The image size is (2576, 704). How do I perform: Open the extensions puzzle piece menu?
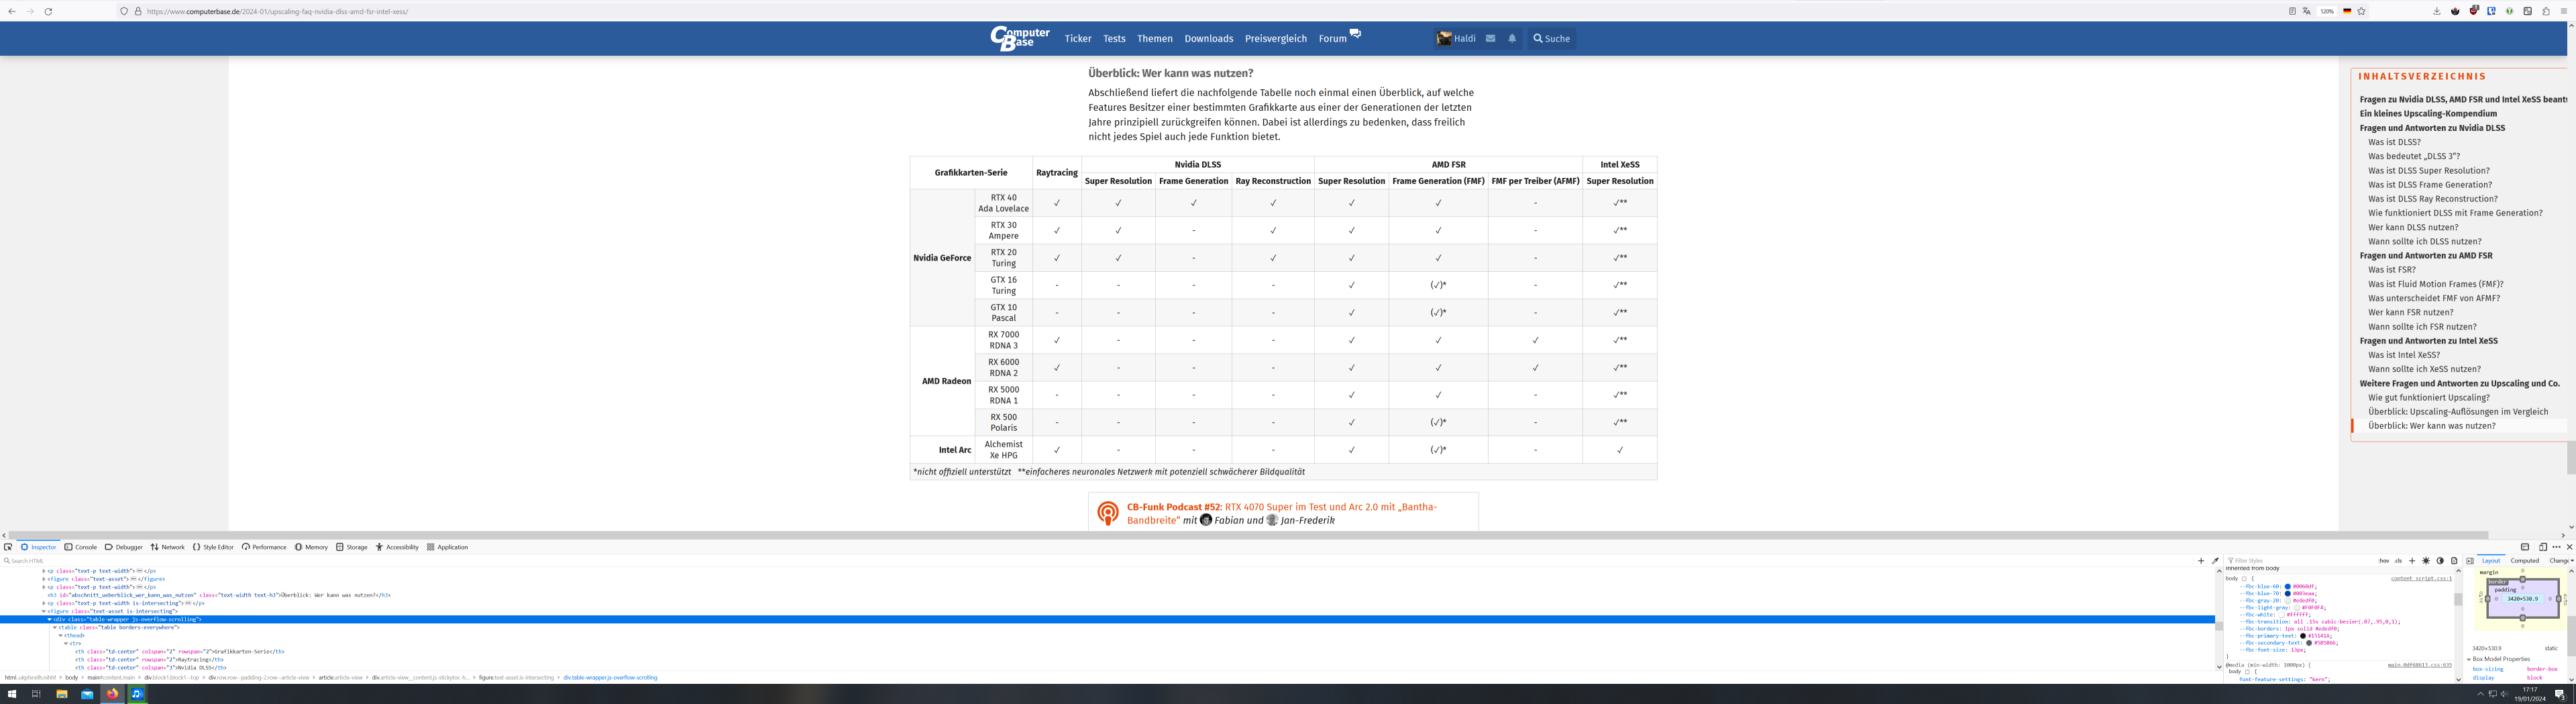[x=2546, y=11]
